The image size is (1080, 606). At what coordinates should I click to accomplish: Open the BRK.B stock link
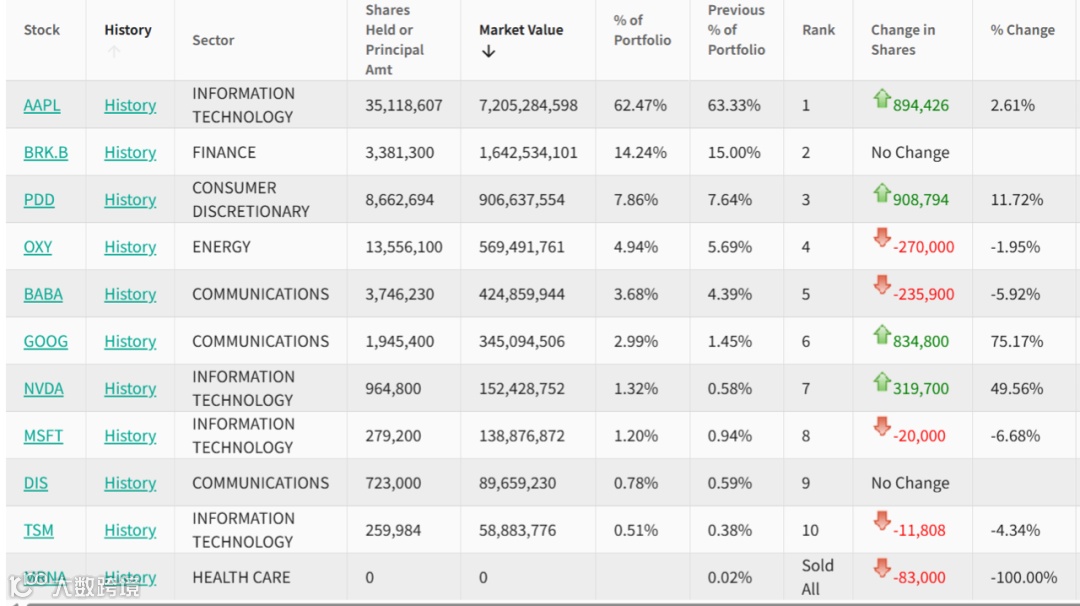pos(46,153)
